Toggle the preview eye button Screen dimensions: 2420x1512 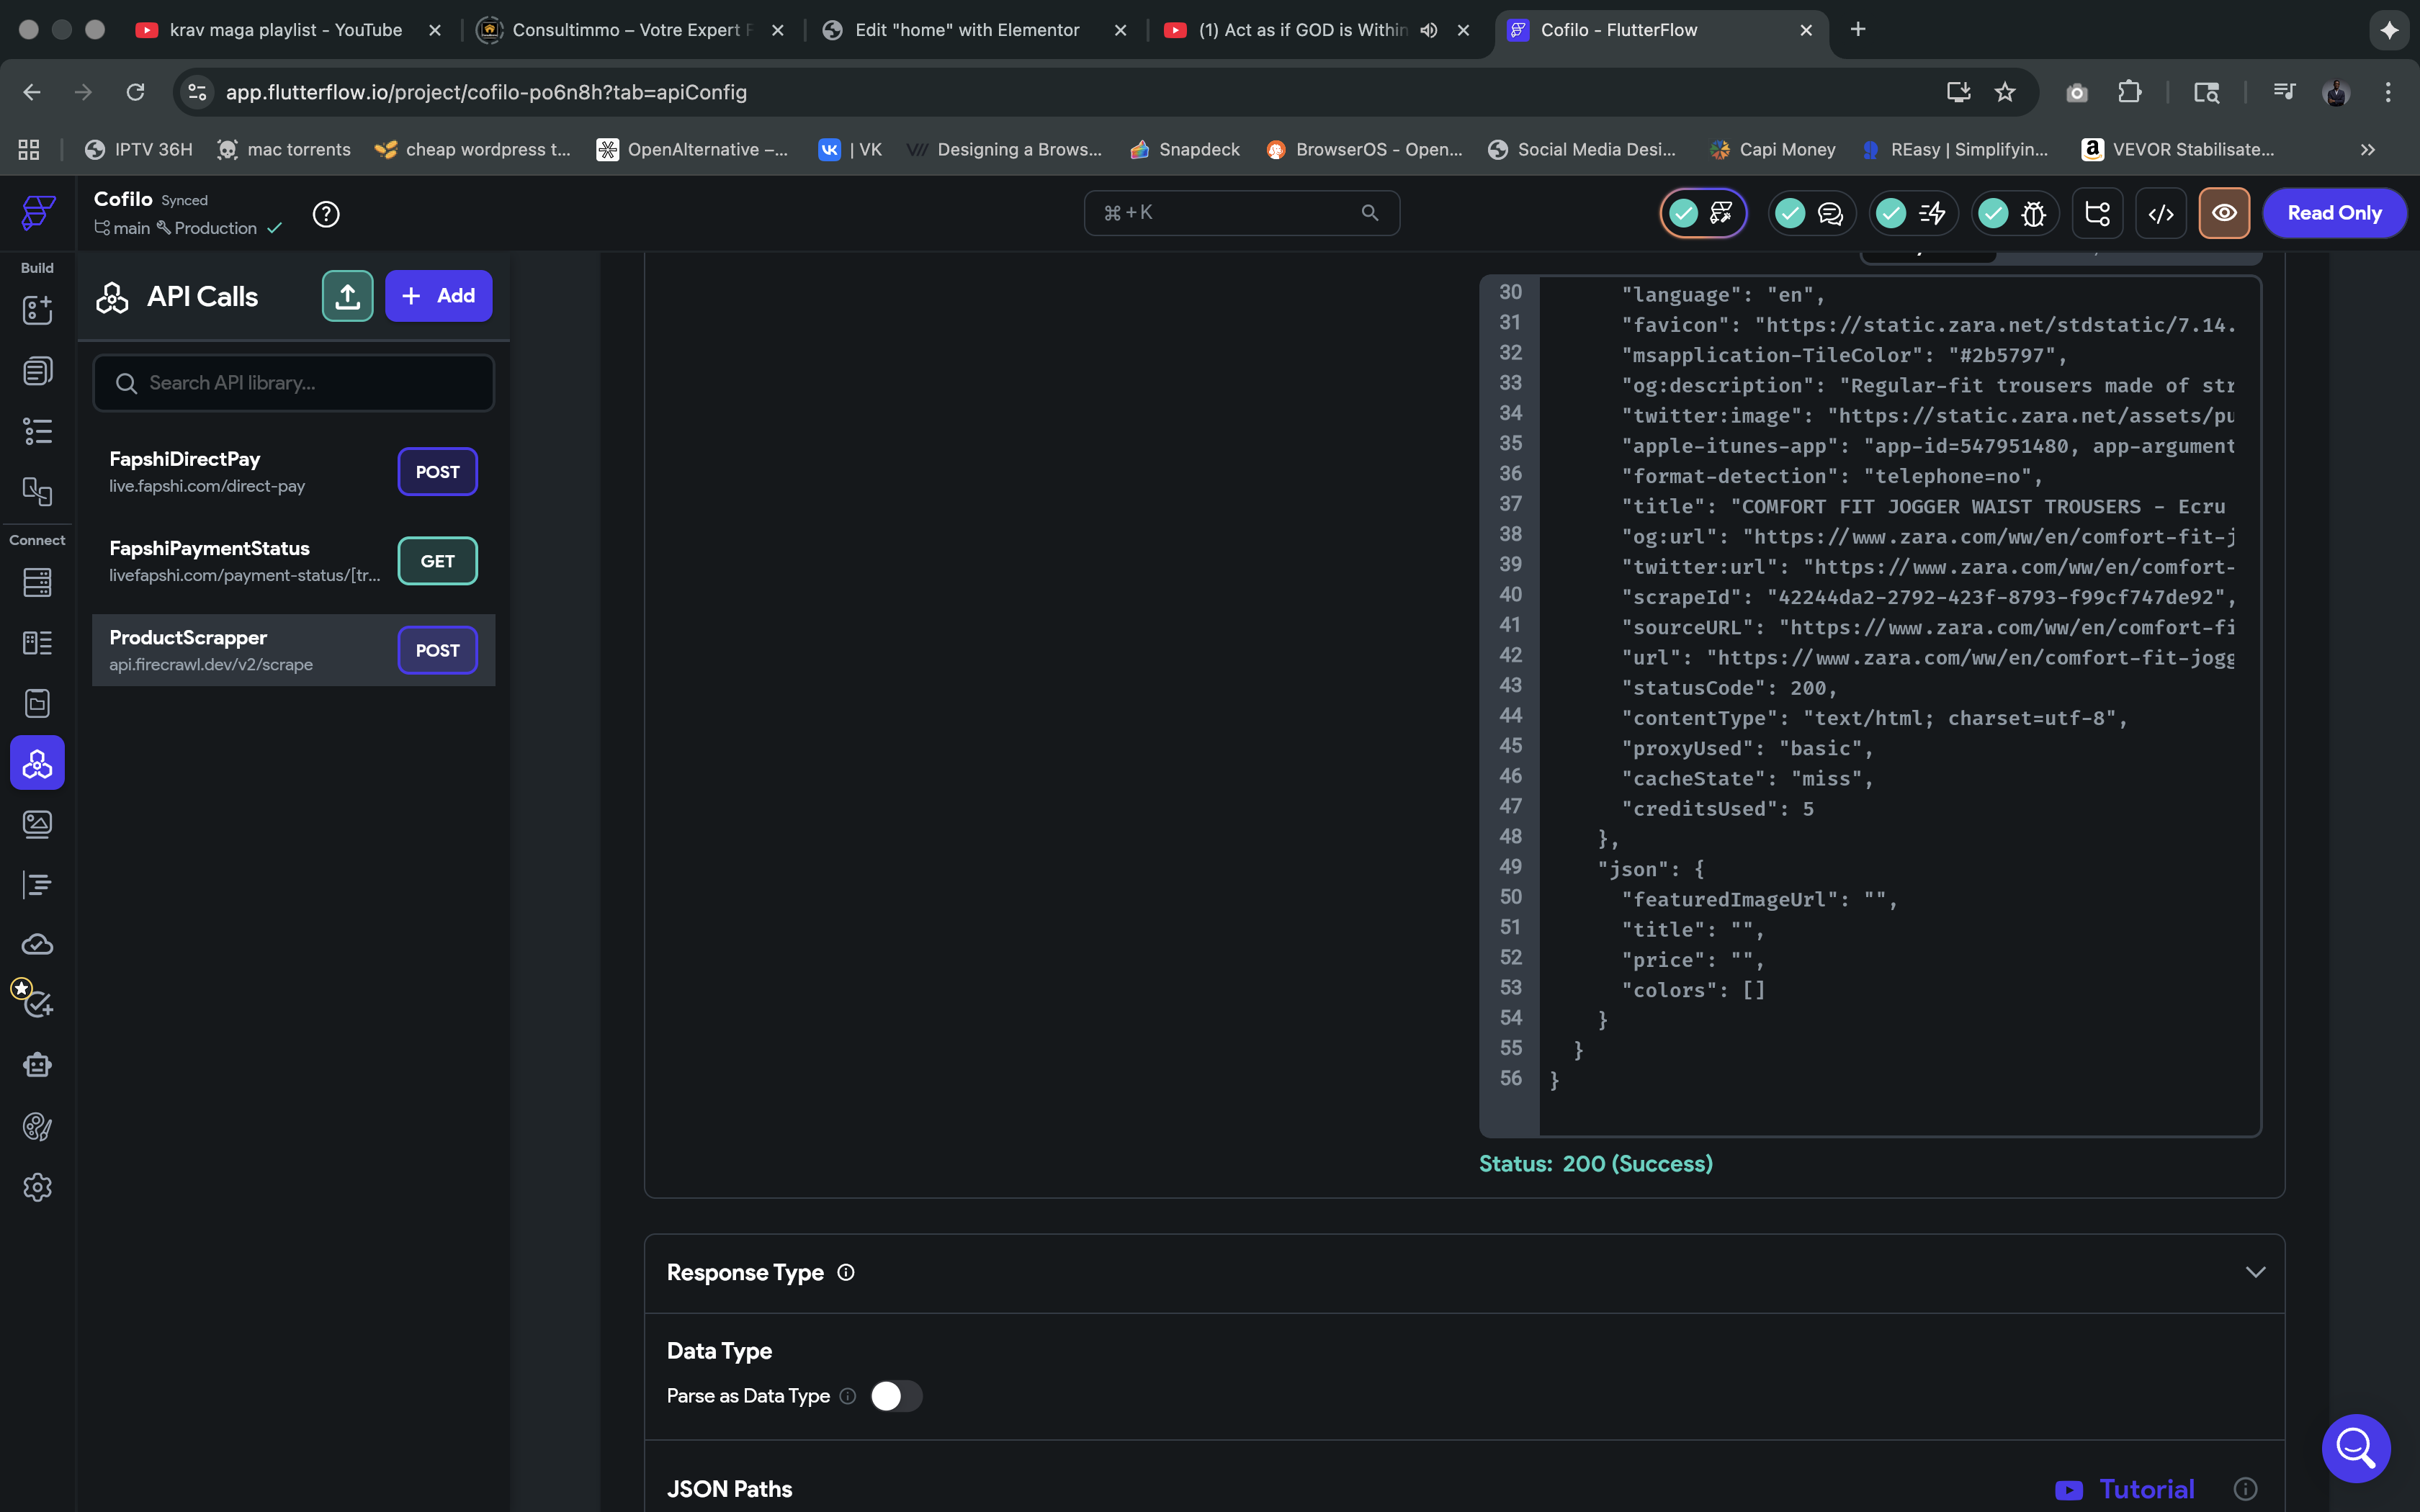(2224, 213)
